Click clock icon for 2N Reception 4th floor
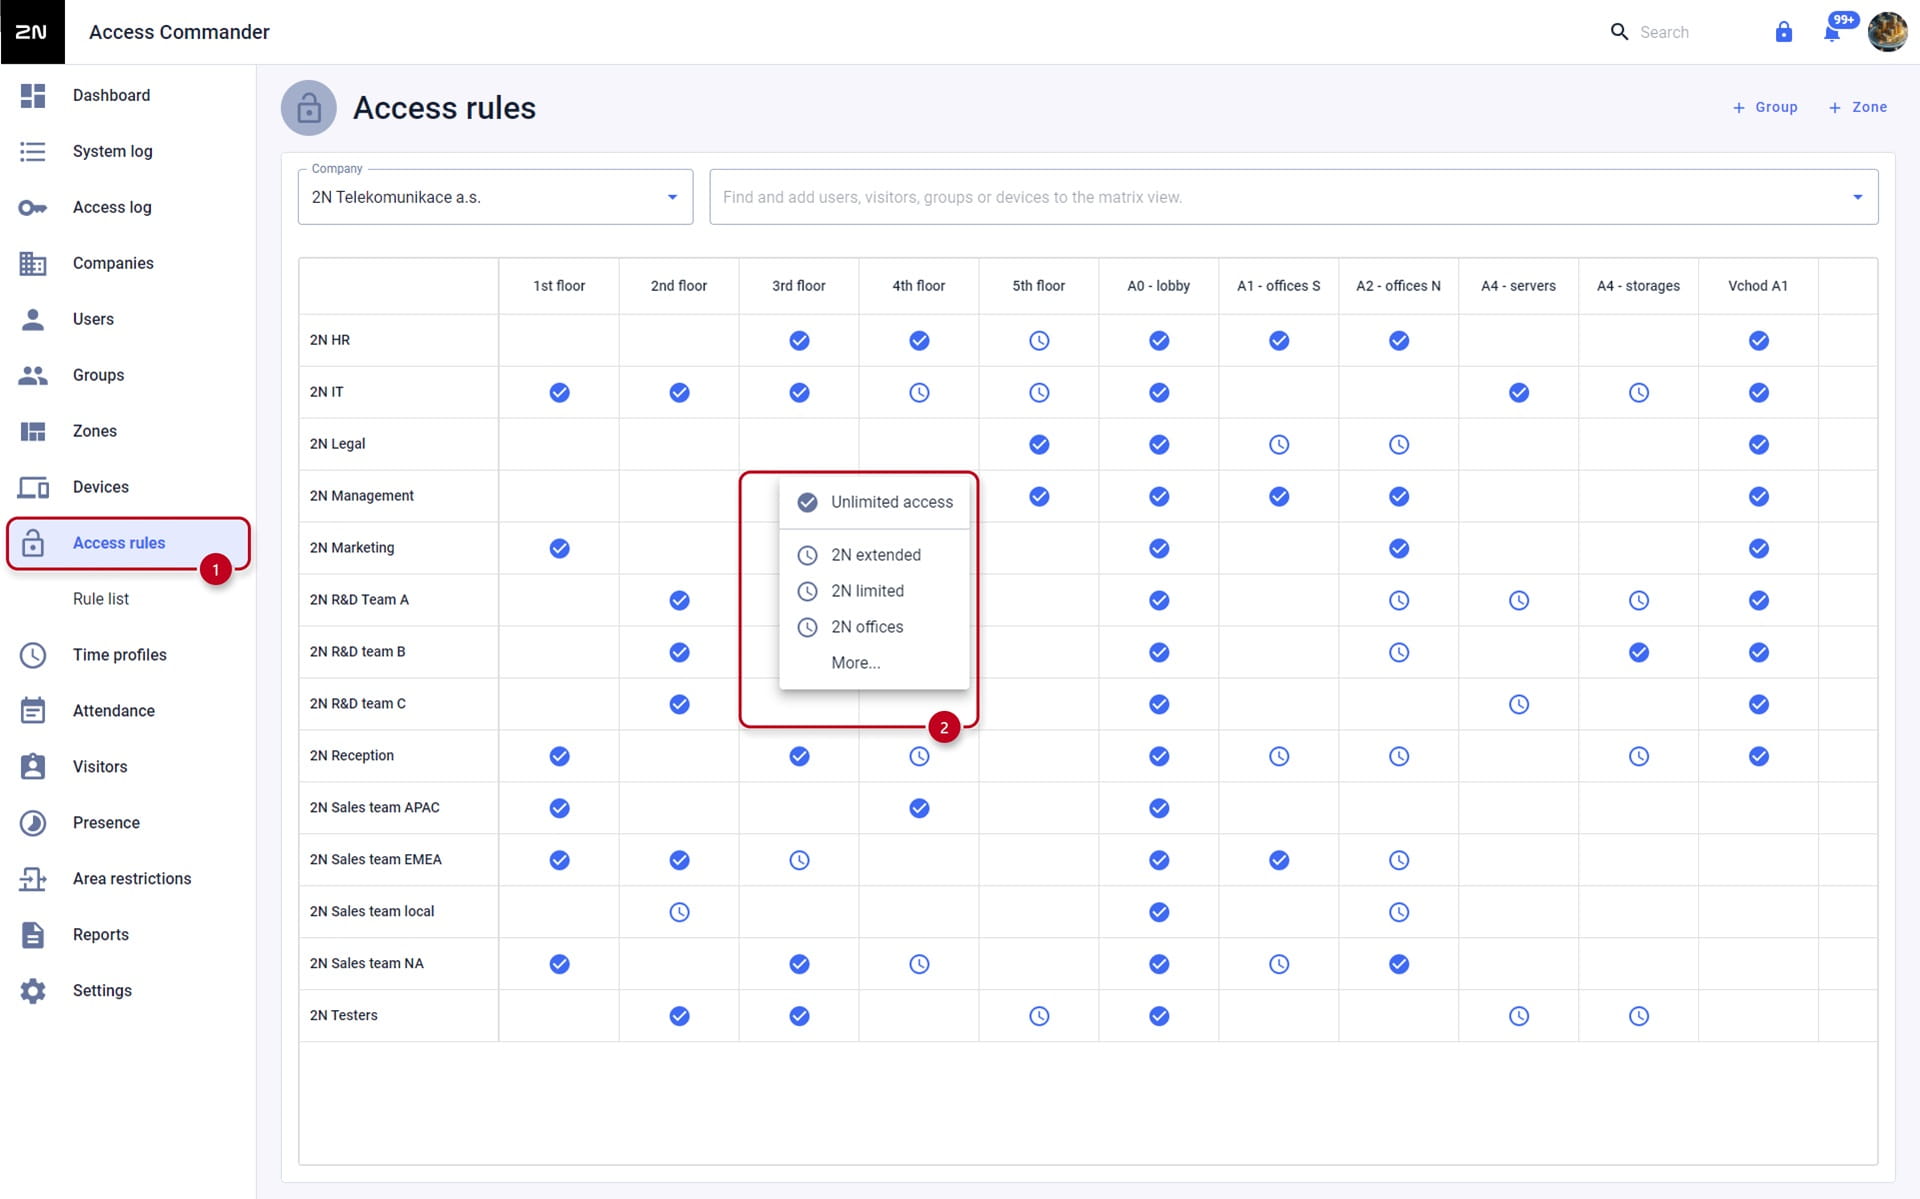Image resolution: width=1920 pixels, height=1199 pixels. pyautogui.click(x=919, y=757)
